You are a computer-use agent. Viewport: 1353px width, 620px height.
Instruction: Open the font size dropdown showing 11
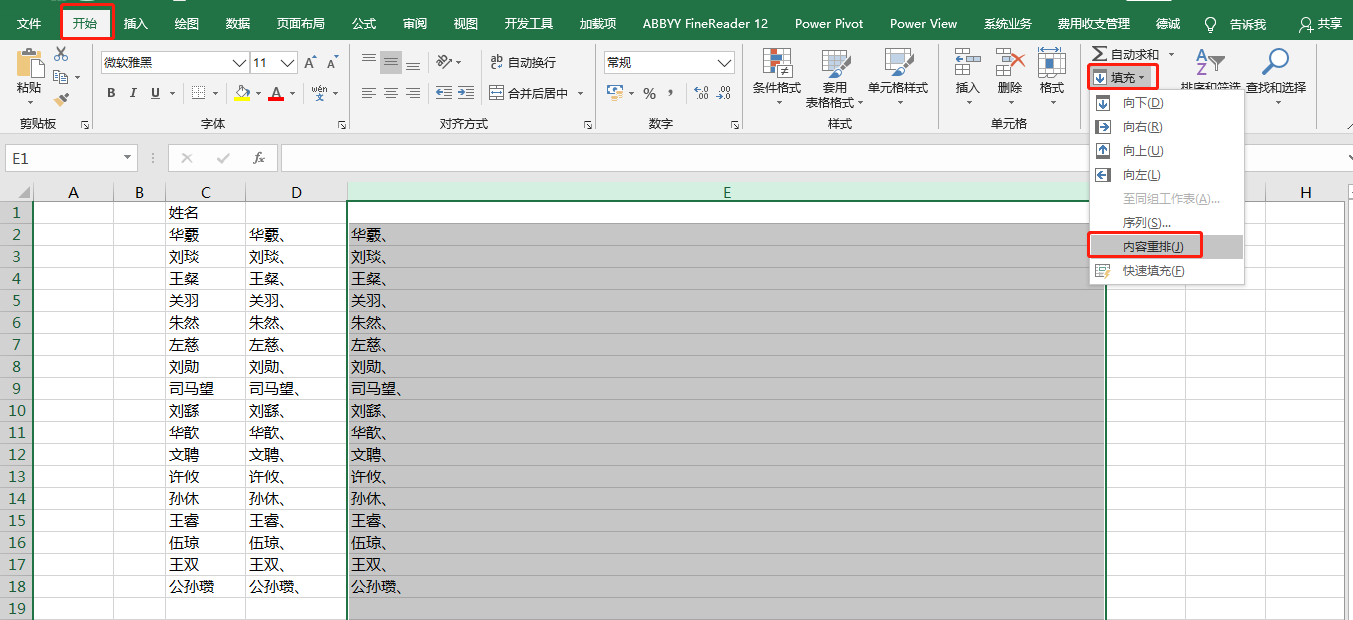289,63
